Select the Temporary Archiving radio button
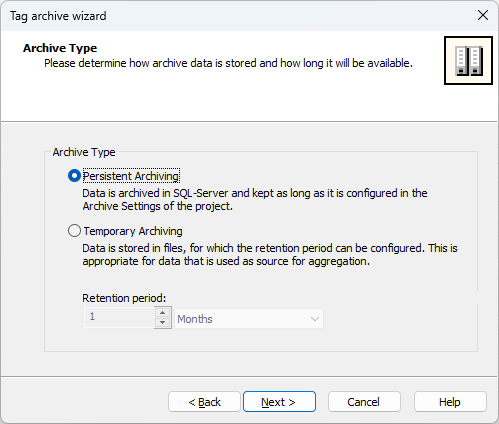This screenshot has width=499, height=424. (74, 231)
